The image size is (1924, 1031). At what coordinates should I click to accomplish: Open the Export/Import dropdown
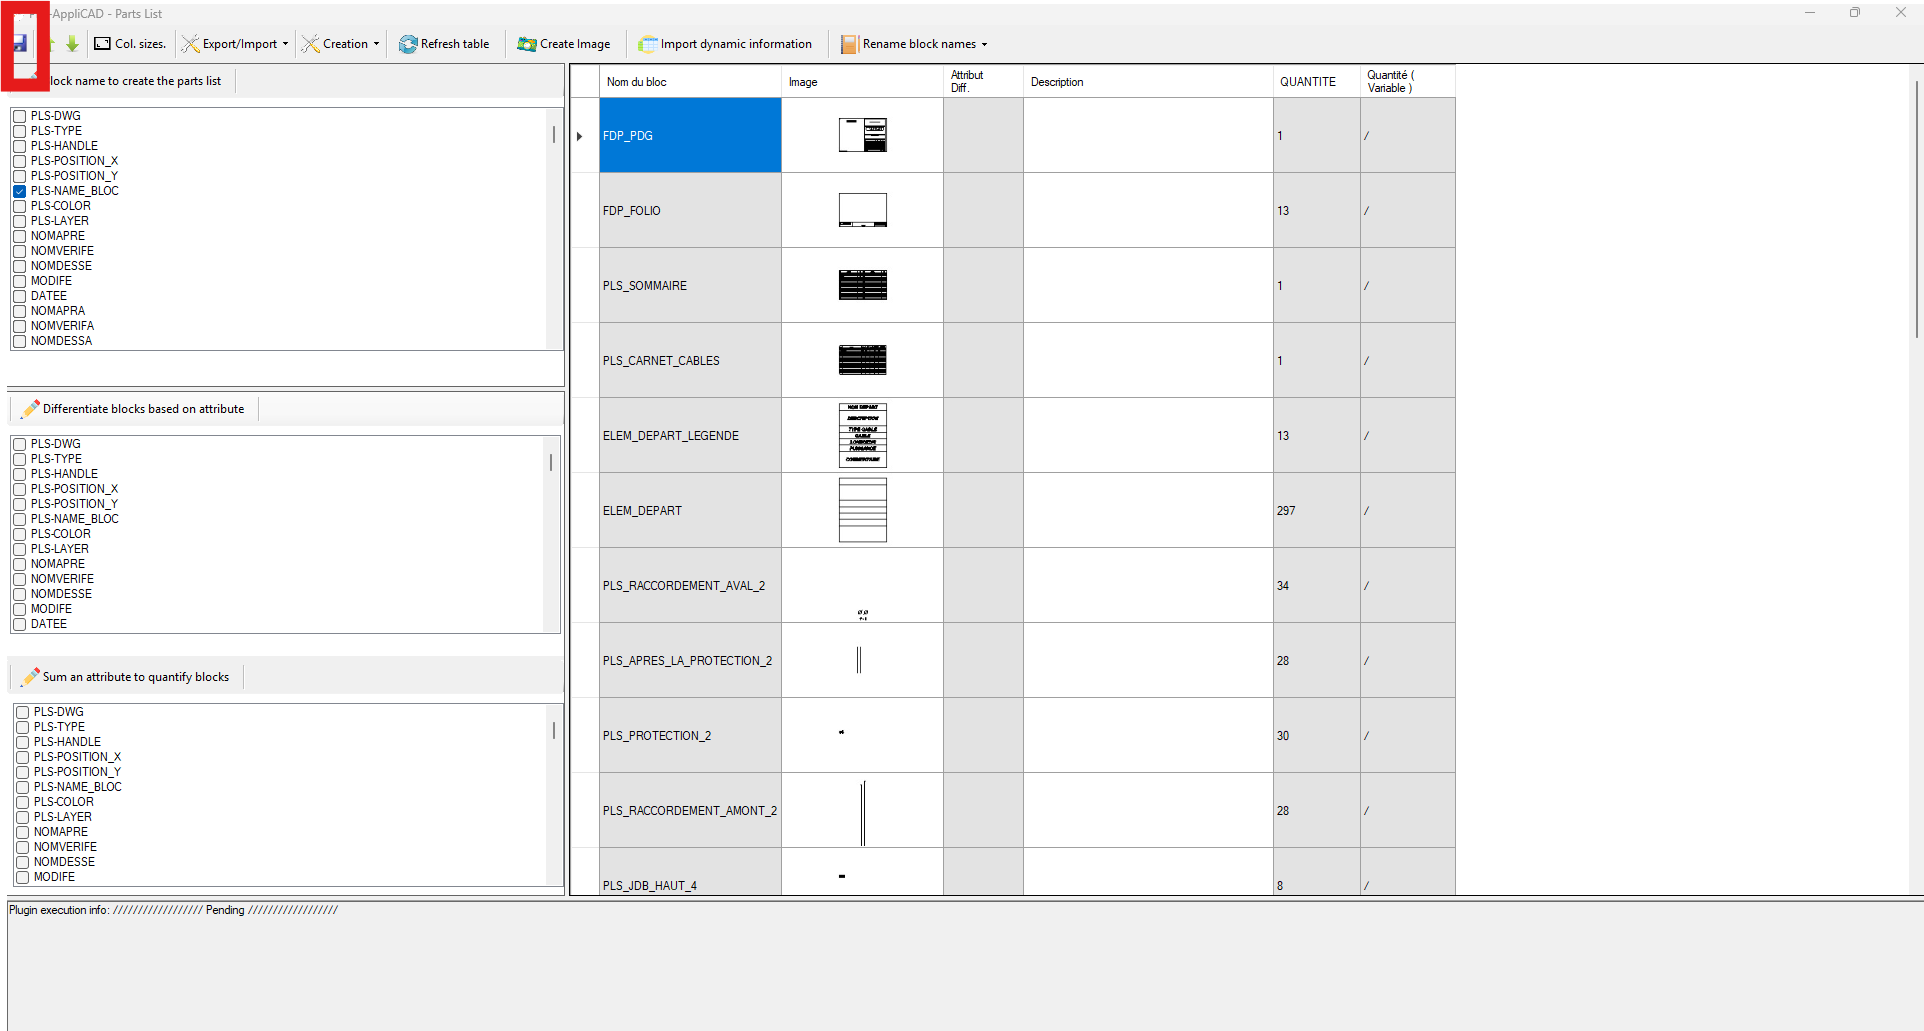285,44
